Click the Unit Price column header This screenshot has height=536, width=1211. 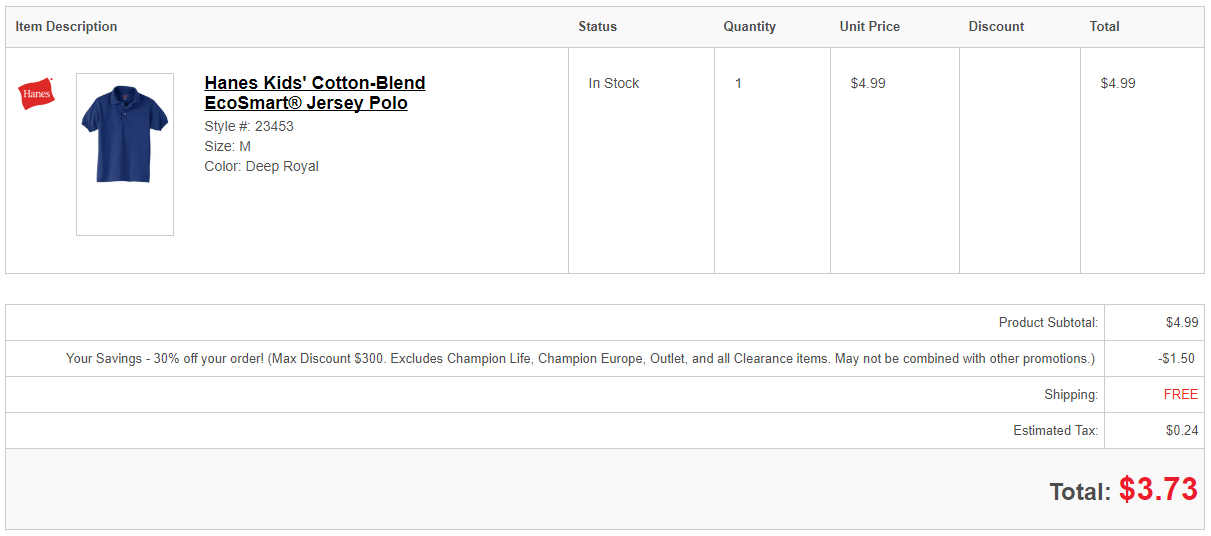pos(869,27)
